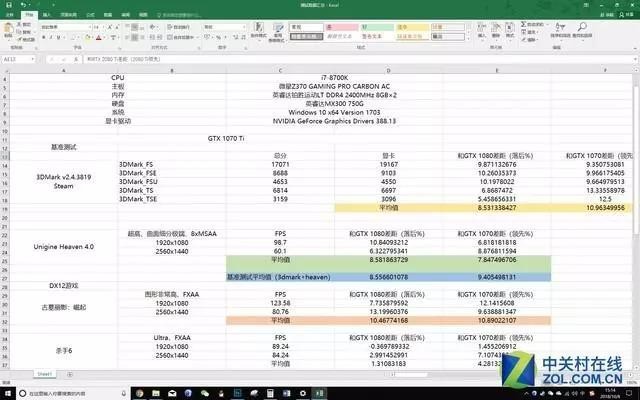Decrease the font size with the smaller A
This screenshot has height=400, width=640.
tap(116, 27)
